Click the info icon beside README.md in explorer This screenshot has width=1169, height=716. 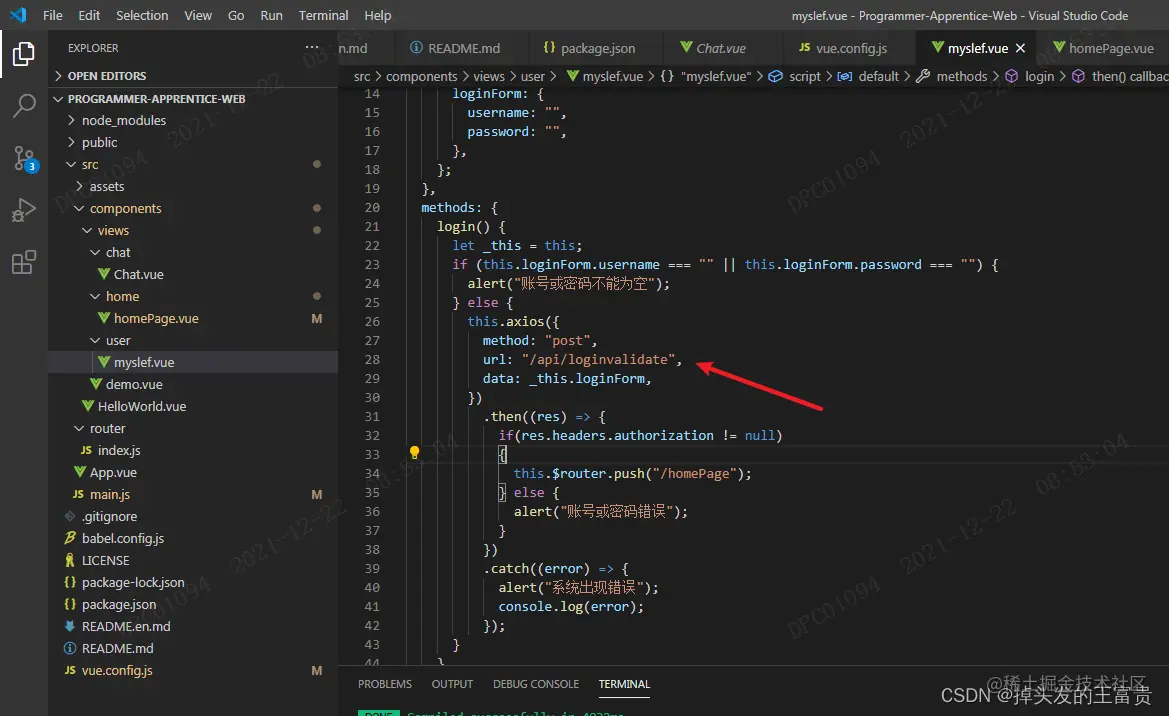coord(70,648)
